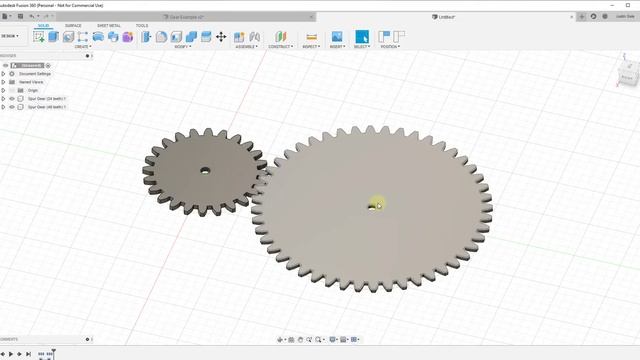This screenshot has height=360, width=640.
Task: Select the Pan hand tool
Action: coord(300,340)
